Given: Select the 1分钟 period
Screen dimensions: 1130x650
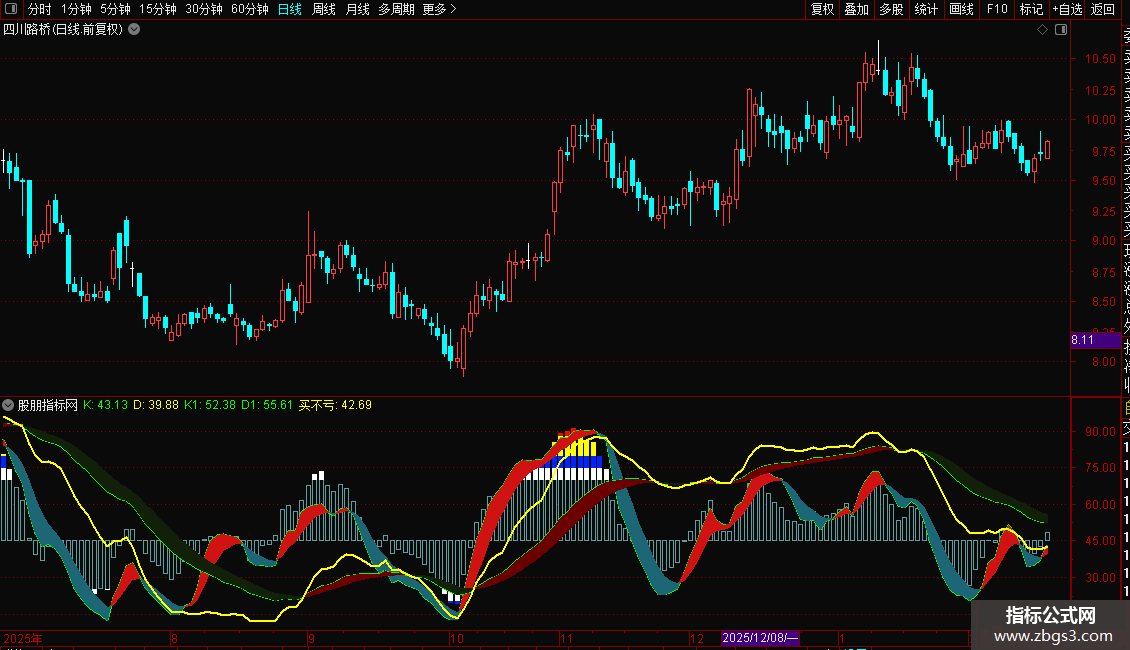Looking at the screenshot, I should [76, 9].
